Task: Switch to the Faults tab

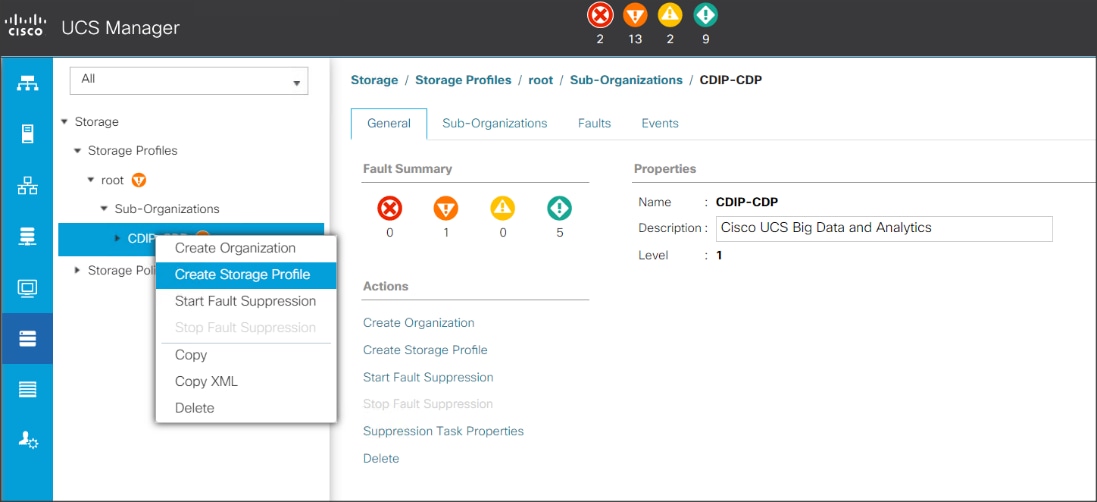Action: click(594, 124)
